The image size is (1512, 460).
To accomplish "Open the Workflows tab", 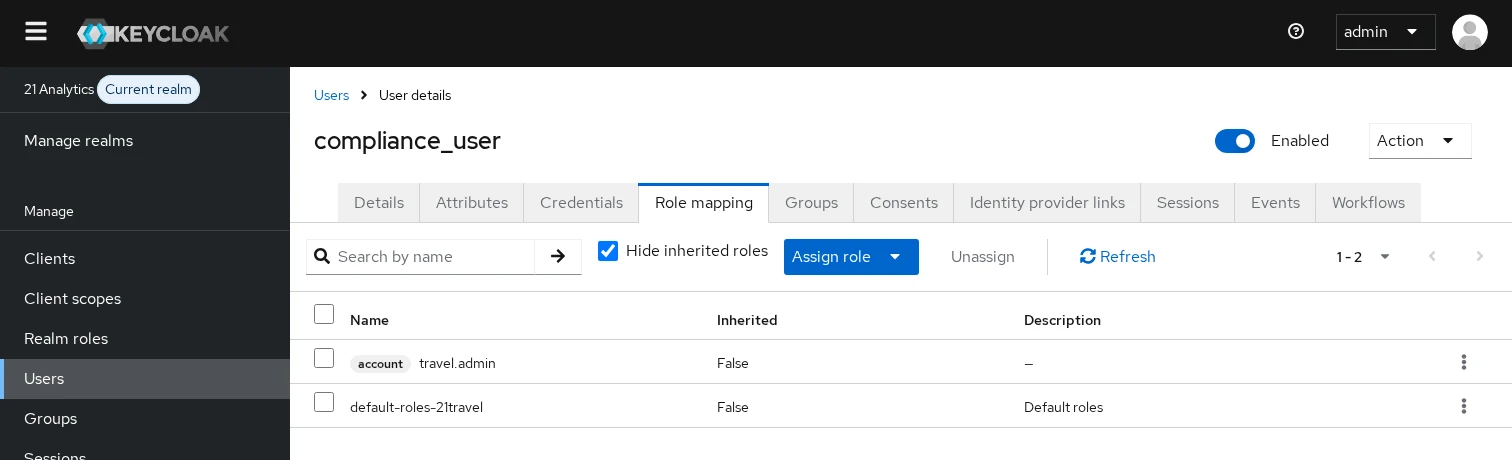I will pyautogui.click(x=1368, y=203).
